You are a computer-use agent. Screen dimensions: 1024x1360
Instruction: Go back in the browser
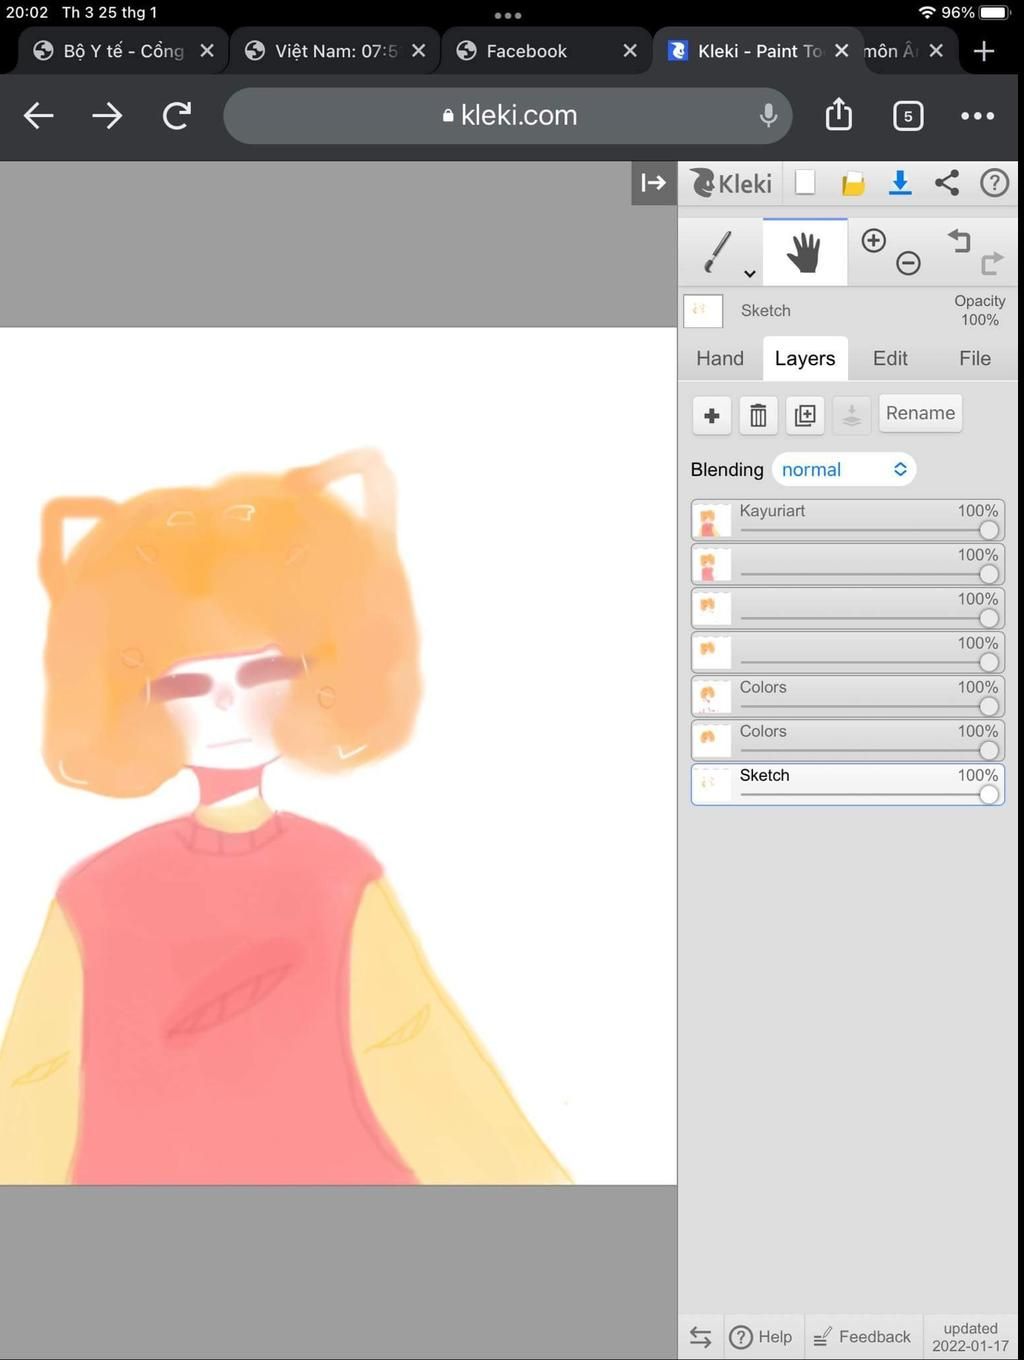click(39, 116)
